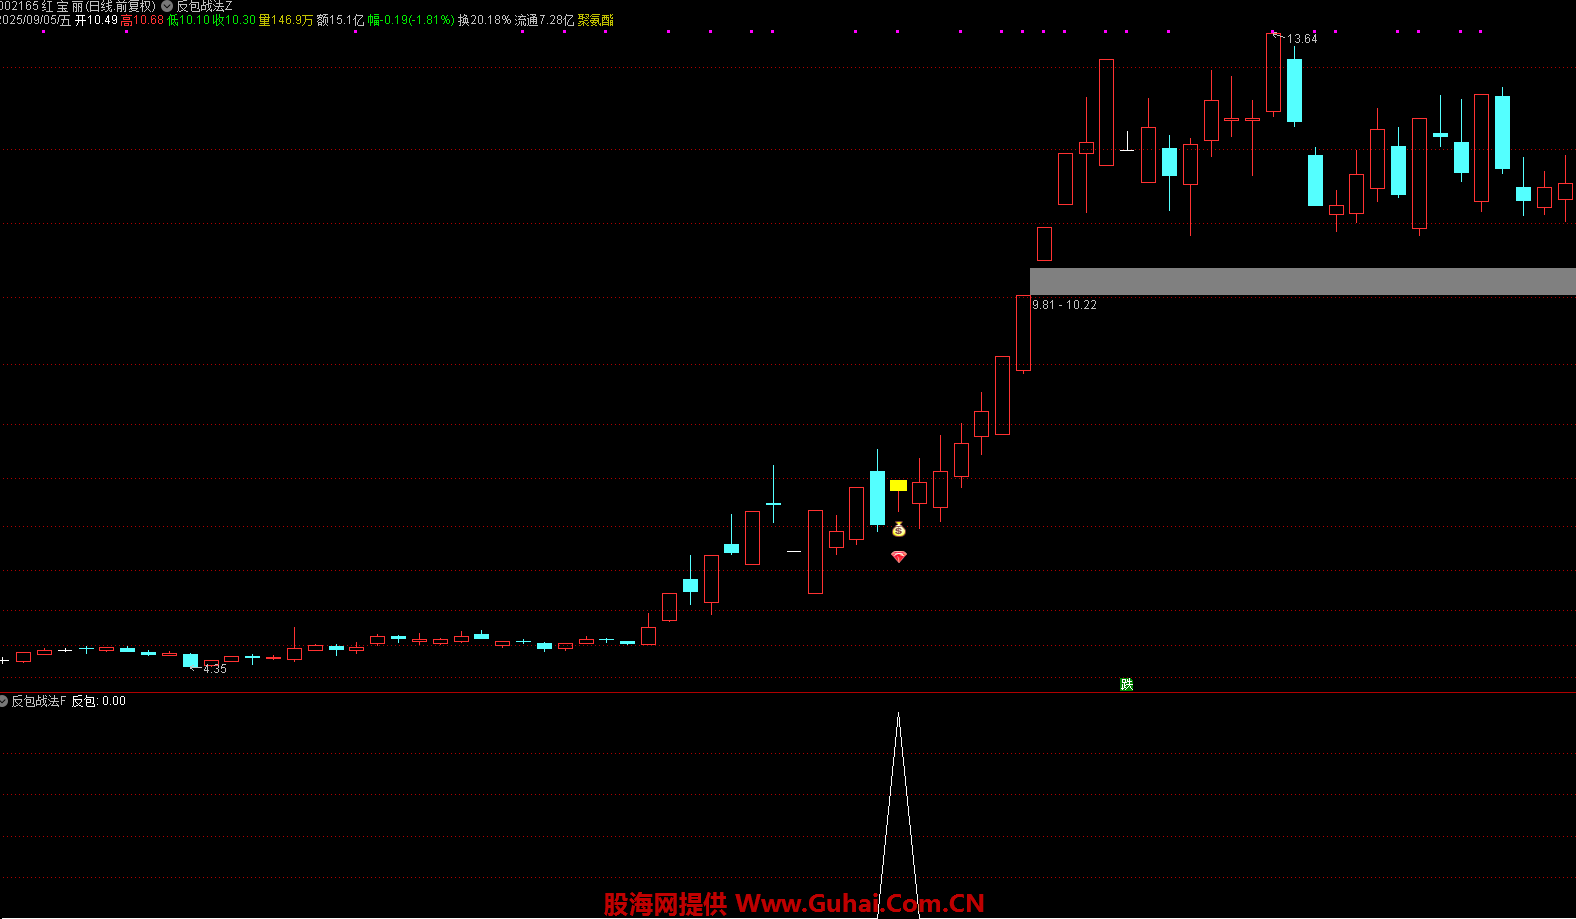Click the 聚氨酯 sector tag

(x=595, y=20)
